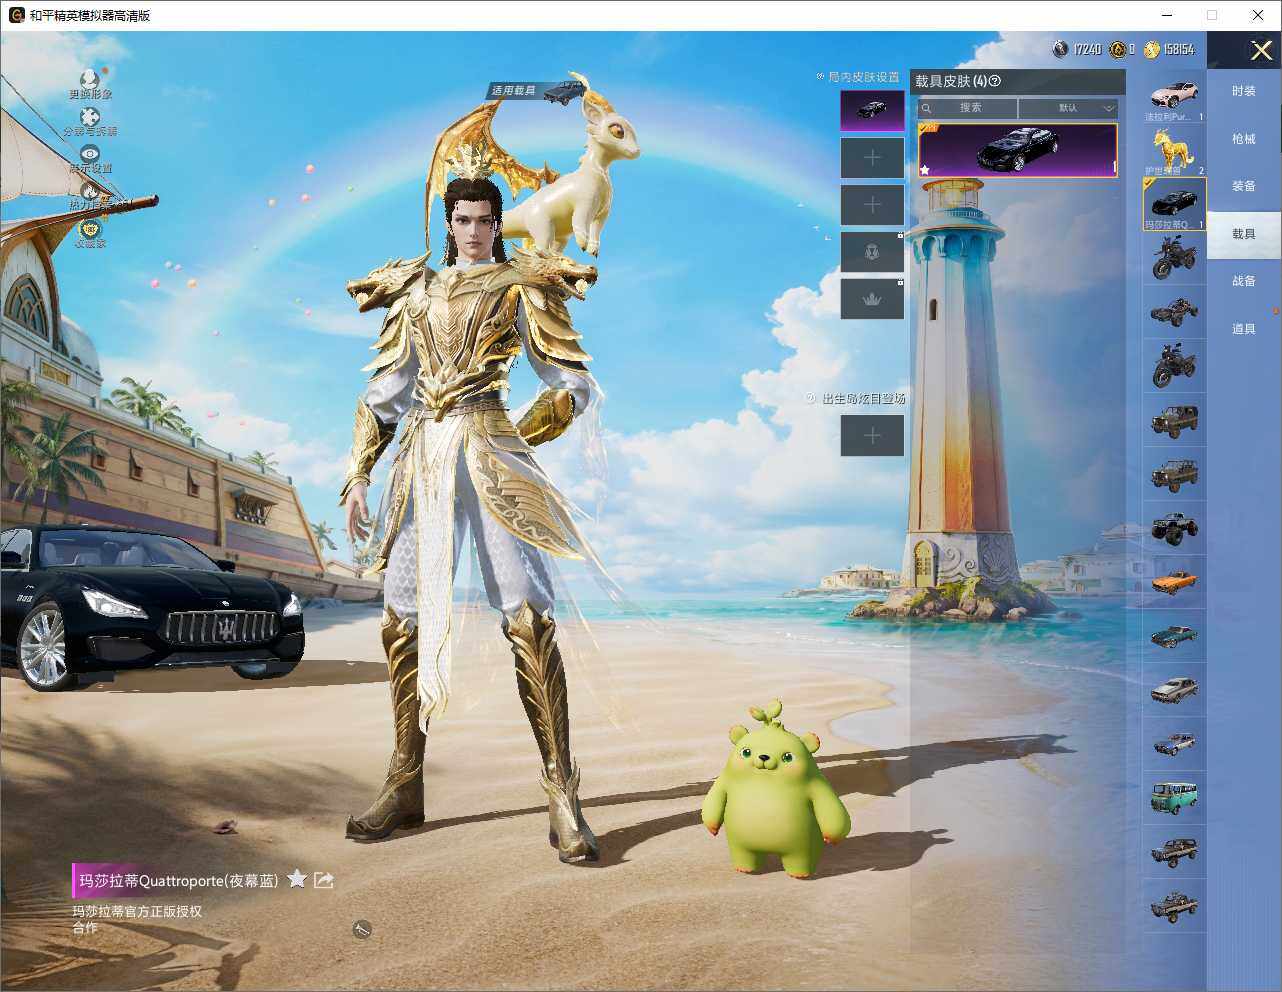Select the second motorcycle in vehicle list
1282x992 pixels.
click(x=1175, y=366)
